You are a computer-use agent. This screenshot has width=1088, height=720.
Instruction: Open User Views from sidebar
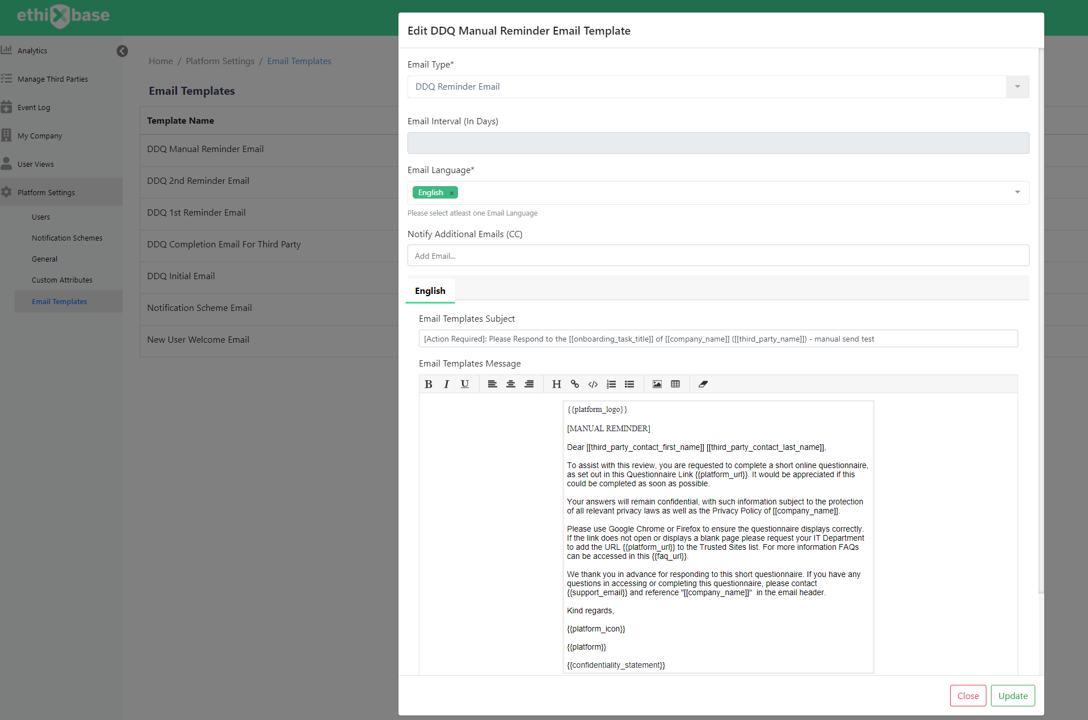coord(35,164)
